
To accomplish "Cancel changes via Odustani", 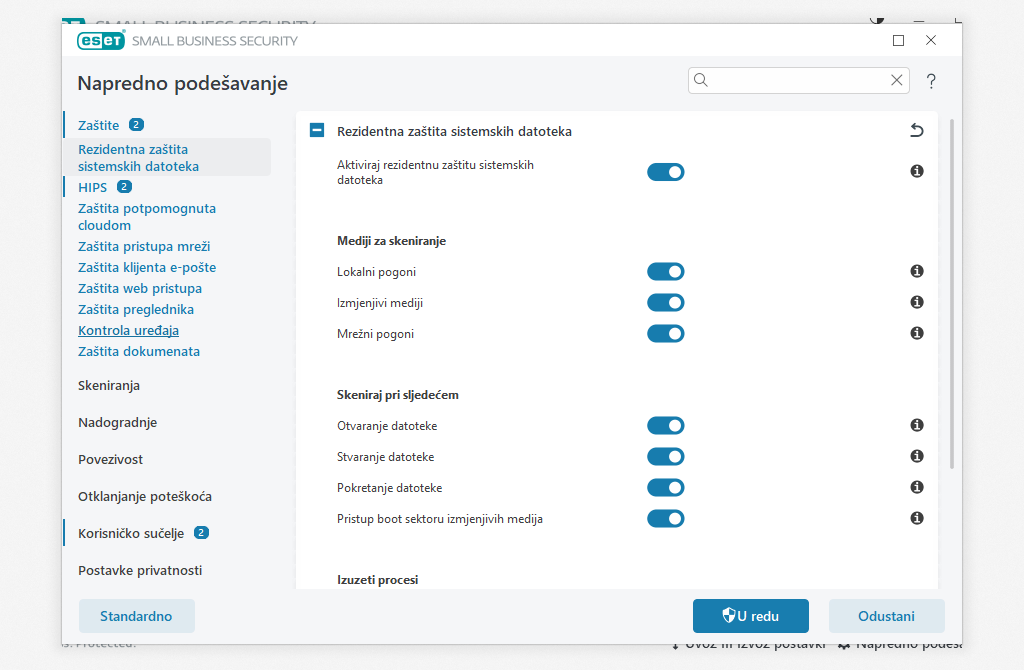I will [886, 616].
